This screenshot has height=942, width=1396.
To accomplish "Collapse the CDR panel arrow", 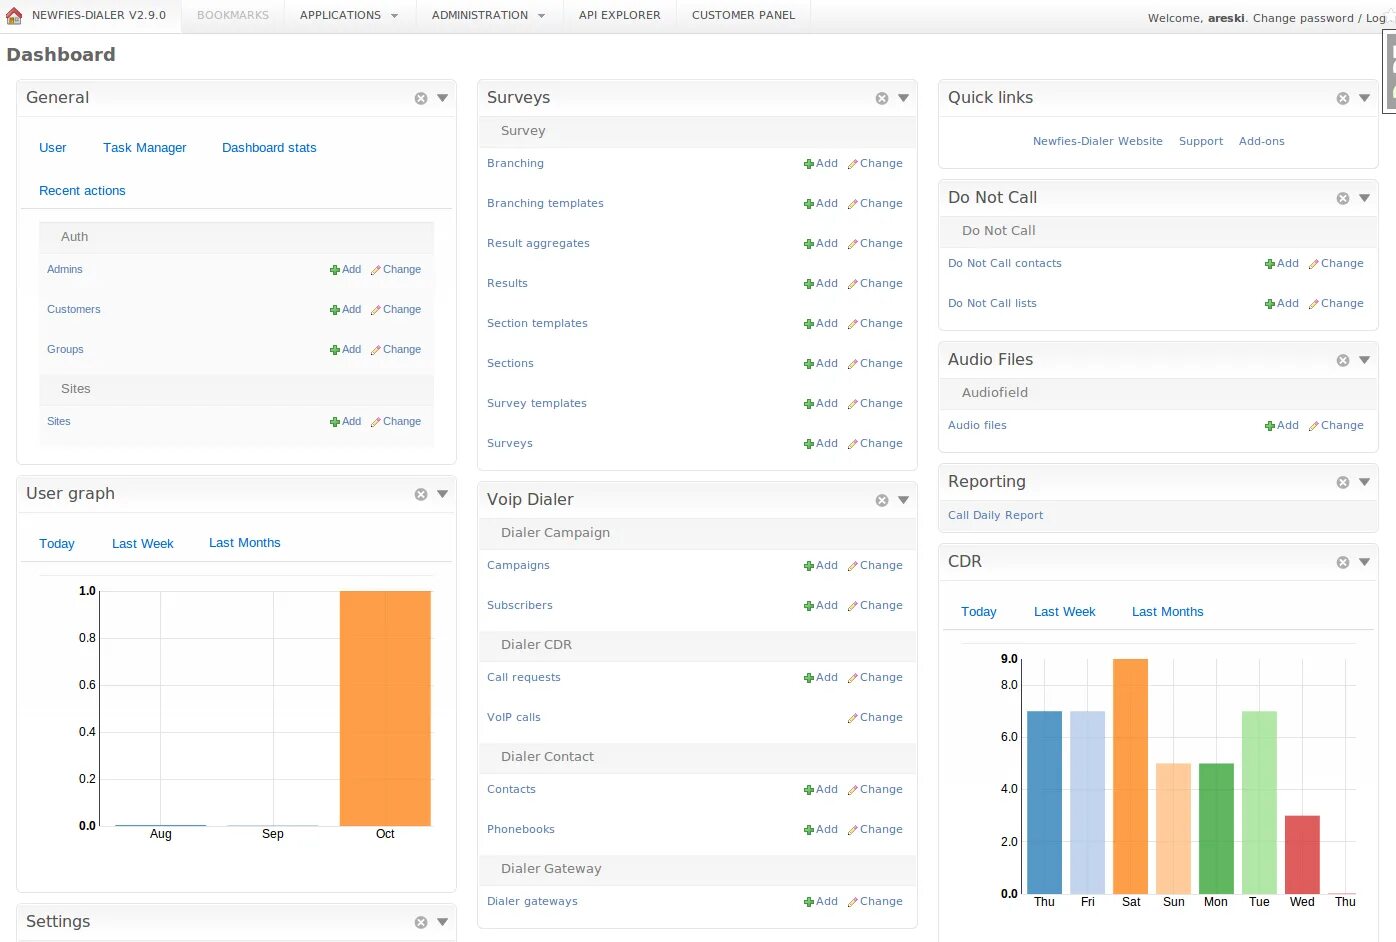I will coord(1364,562).
